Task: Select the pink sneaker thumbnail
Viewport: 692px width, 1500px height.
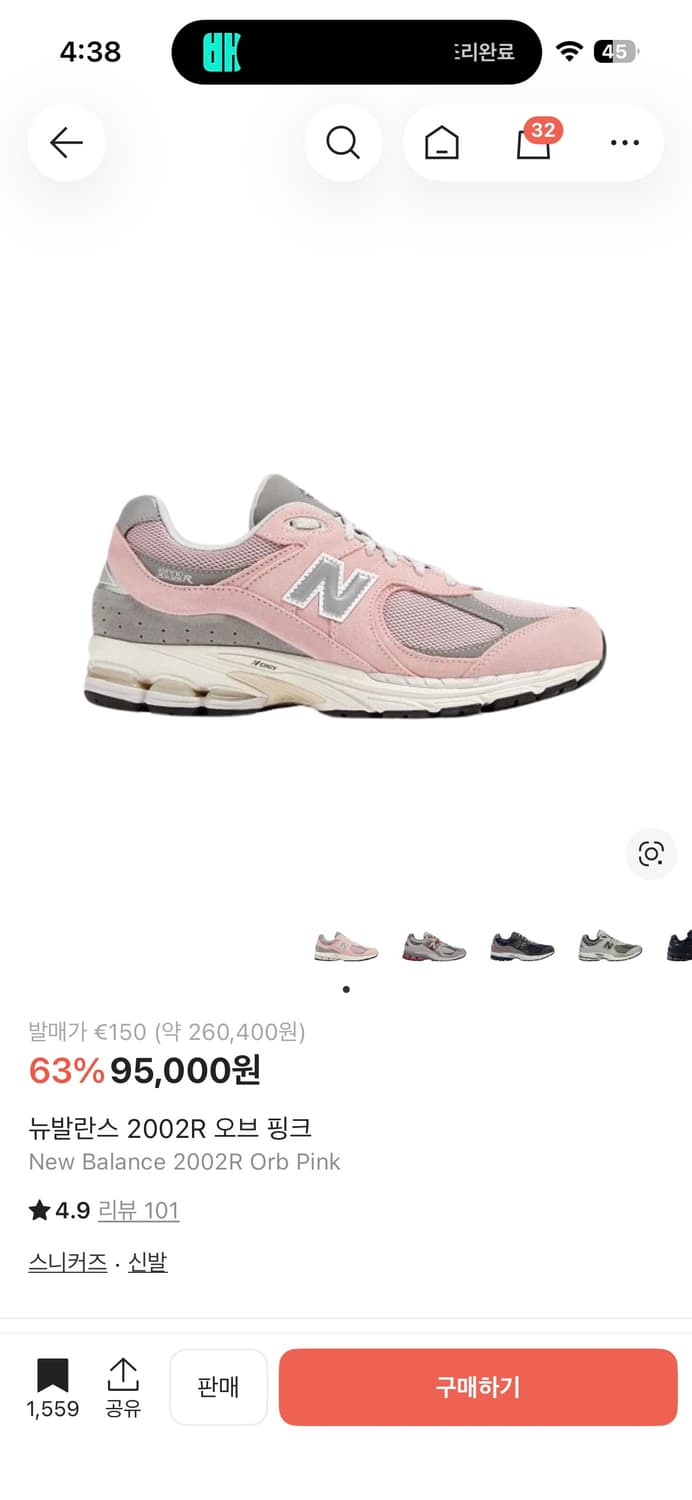Action: point(346,945)
